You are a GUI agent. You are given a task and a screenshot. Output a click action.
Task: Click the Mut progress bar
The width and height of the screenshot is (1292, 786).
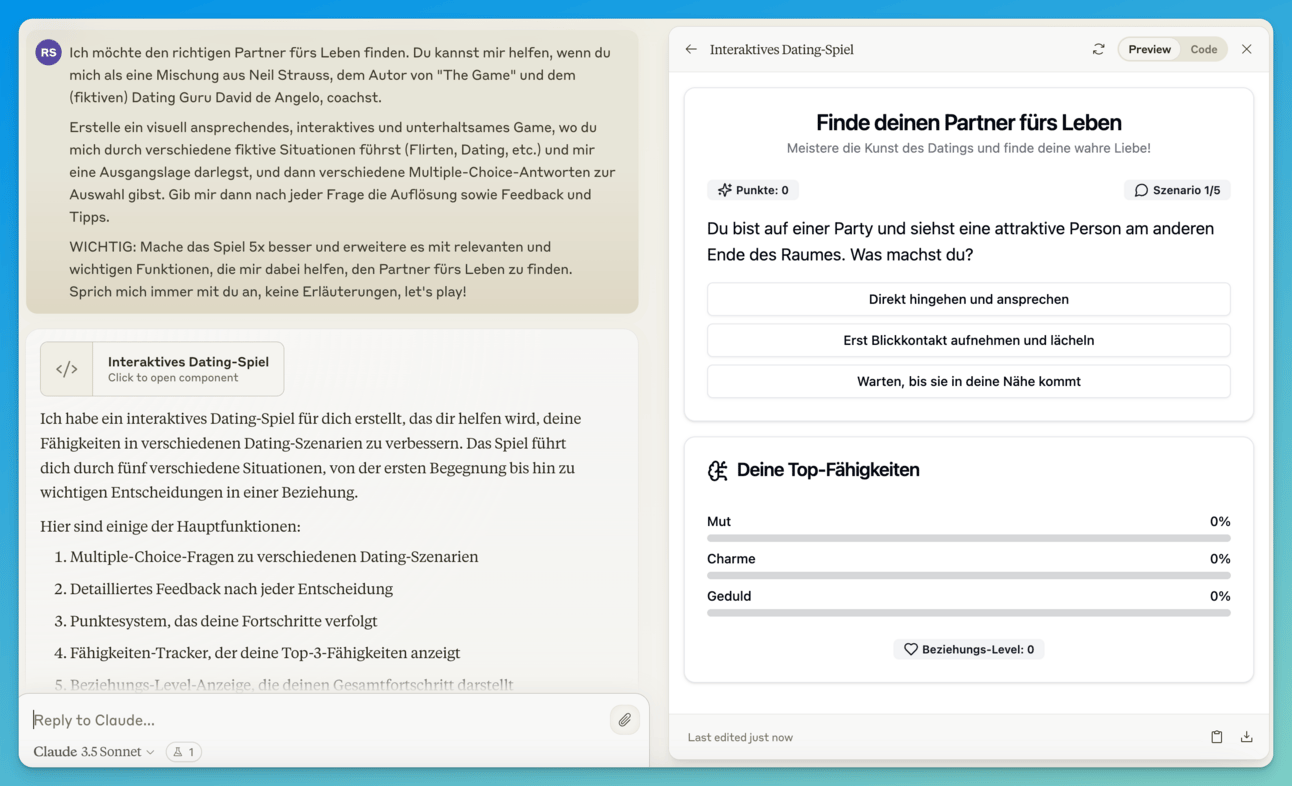(968, 538)
